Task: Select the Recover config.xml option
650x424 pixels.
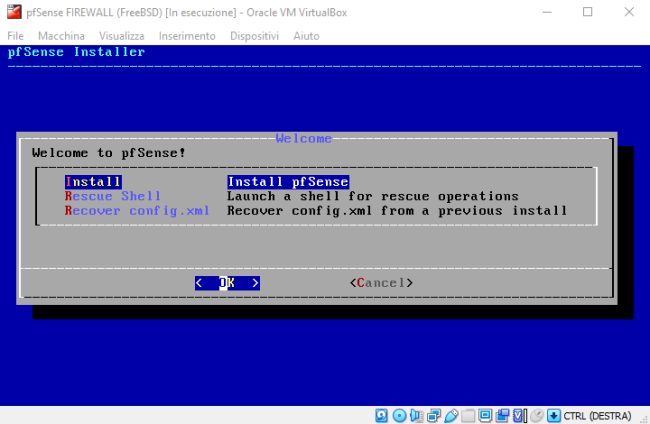Action: [x=137, y=211]
